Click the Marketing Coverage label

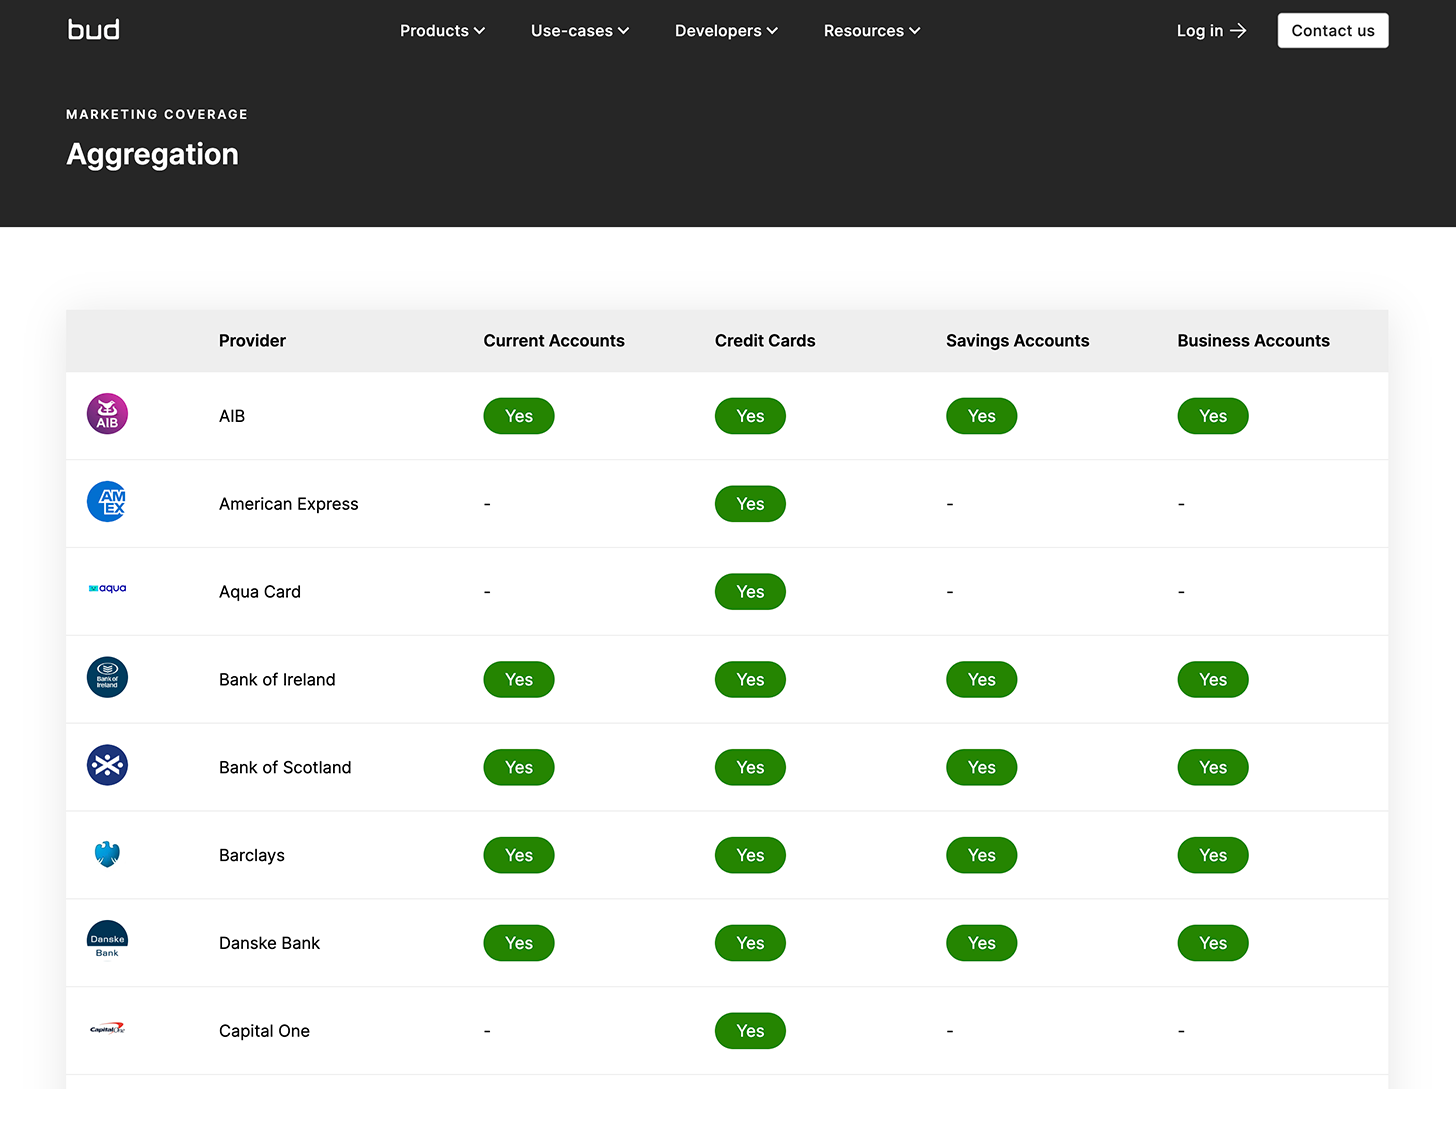(x=157, y=114)
